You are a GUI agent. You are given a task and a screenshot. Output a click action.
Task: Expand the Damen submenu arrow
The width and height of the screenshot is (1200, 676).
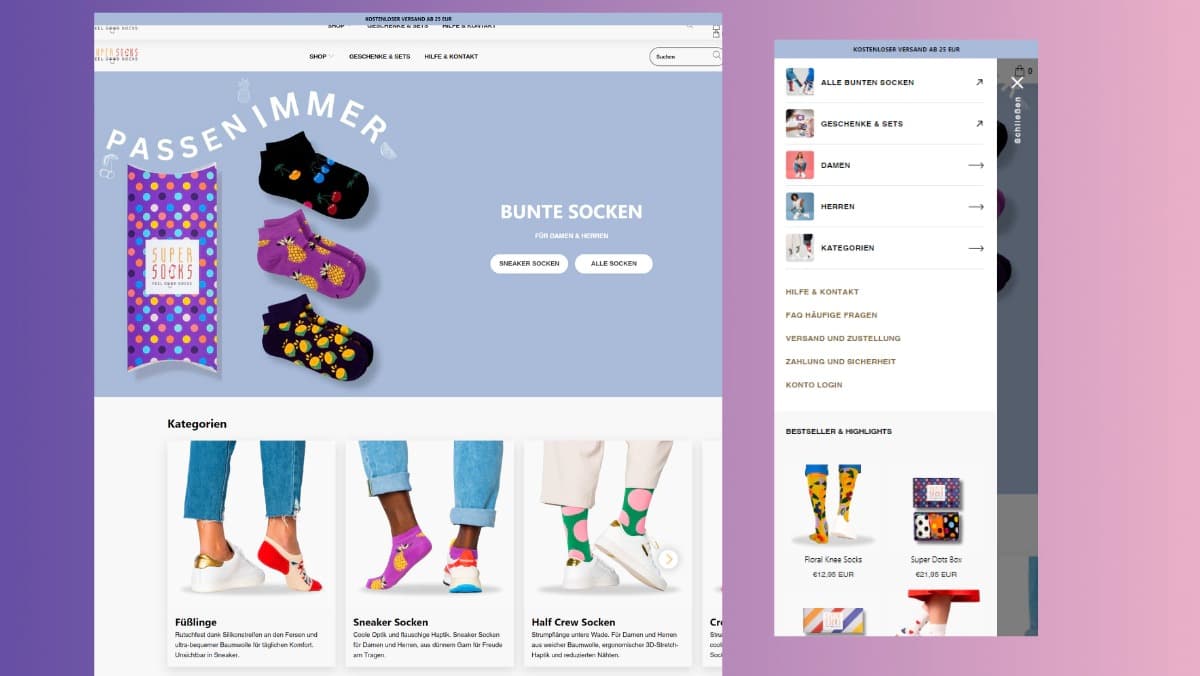click(976, 165)
